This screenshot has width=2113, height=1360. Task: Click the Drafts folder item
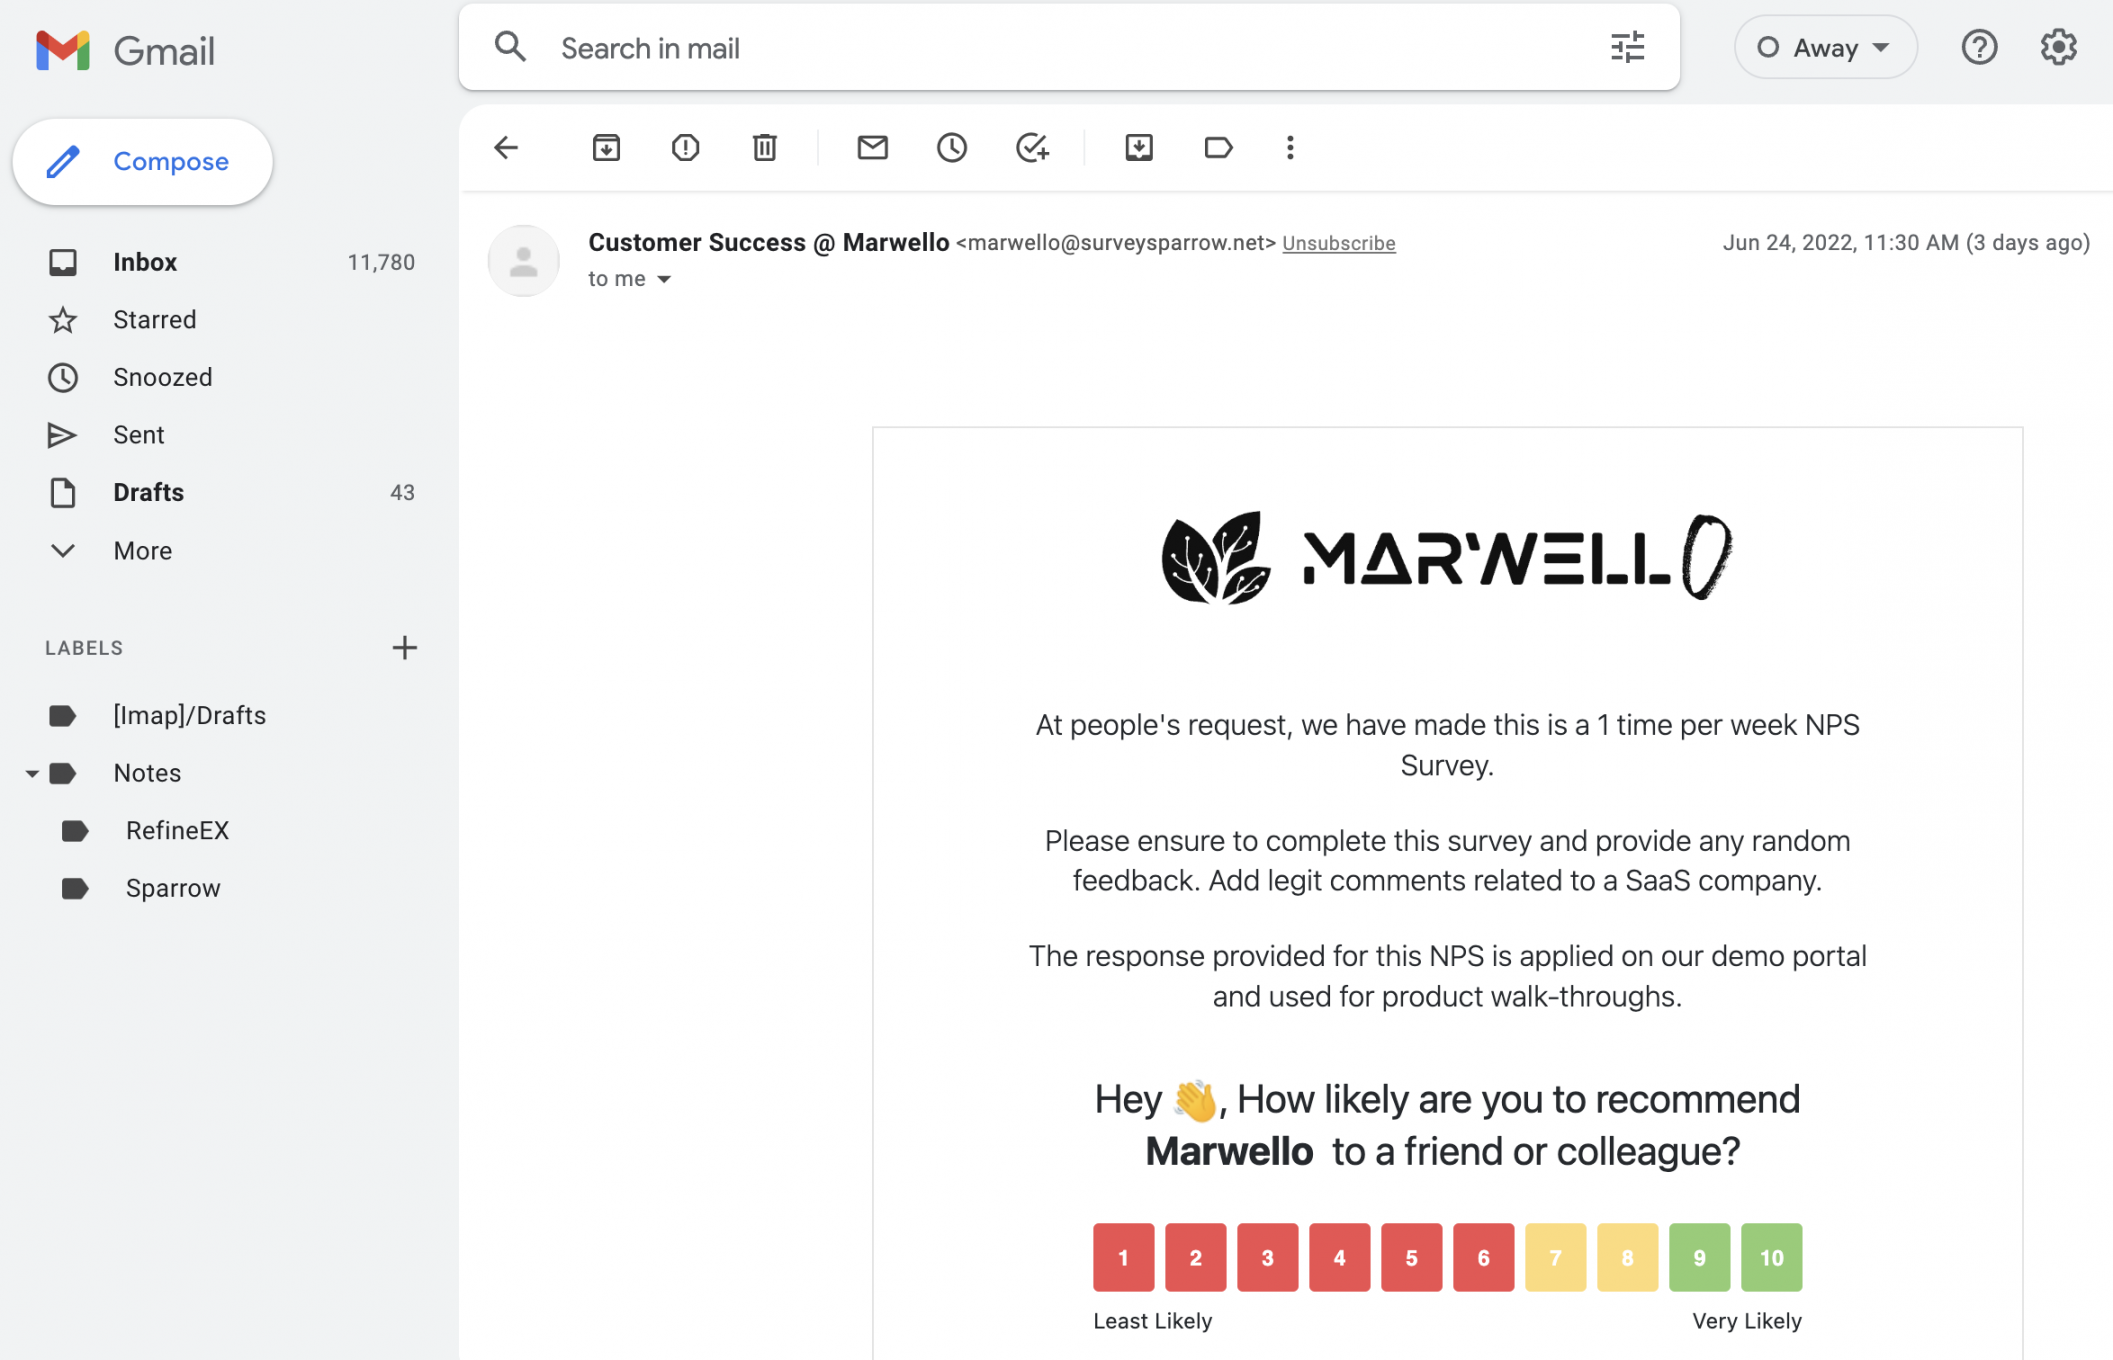click(x=148, y=490)
